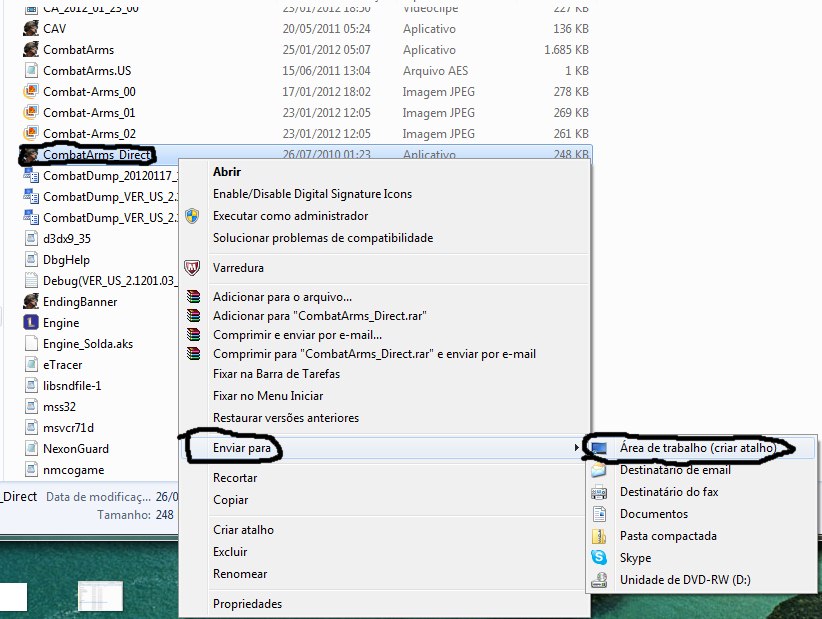Viewport: 822px width, 619px height.
Task: Click the Combat-Arms_02 JPEG icon
Action: 31,133
